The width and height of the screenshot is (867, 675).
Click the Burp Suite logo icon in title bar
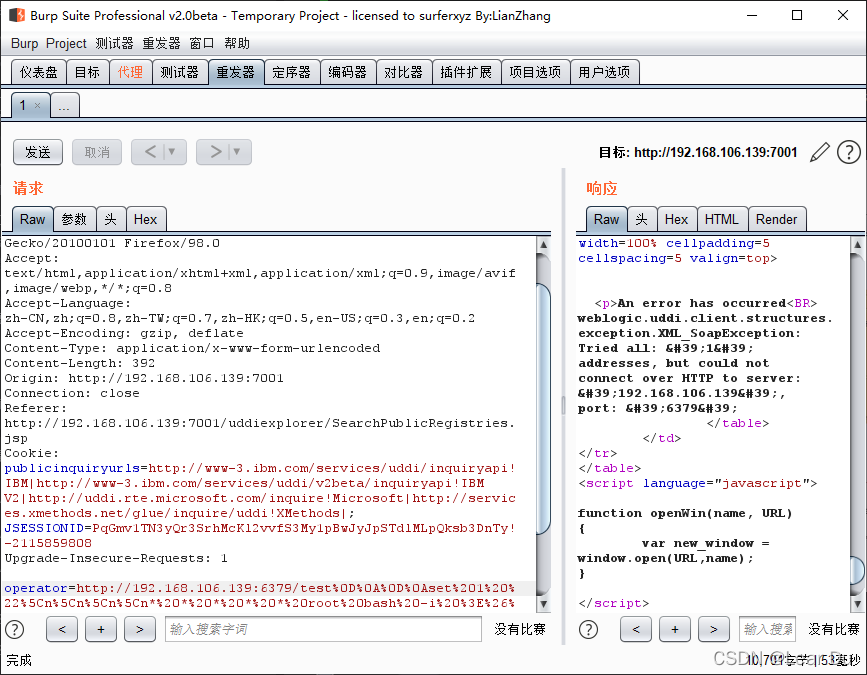tap(17, 15)
